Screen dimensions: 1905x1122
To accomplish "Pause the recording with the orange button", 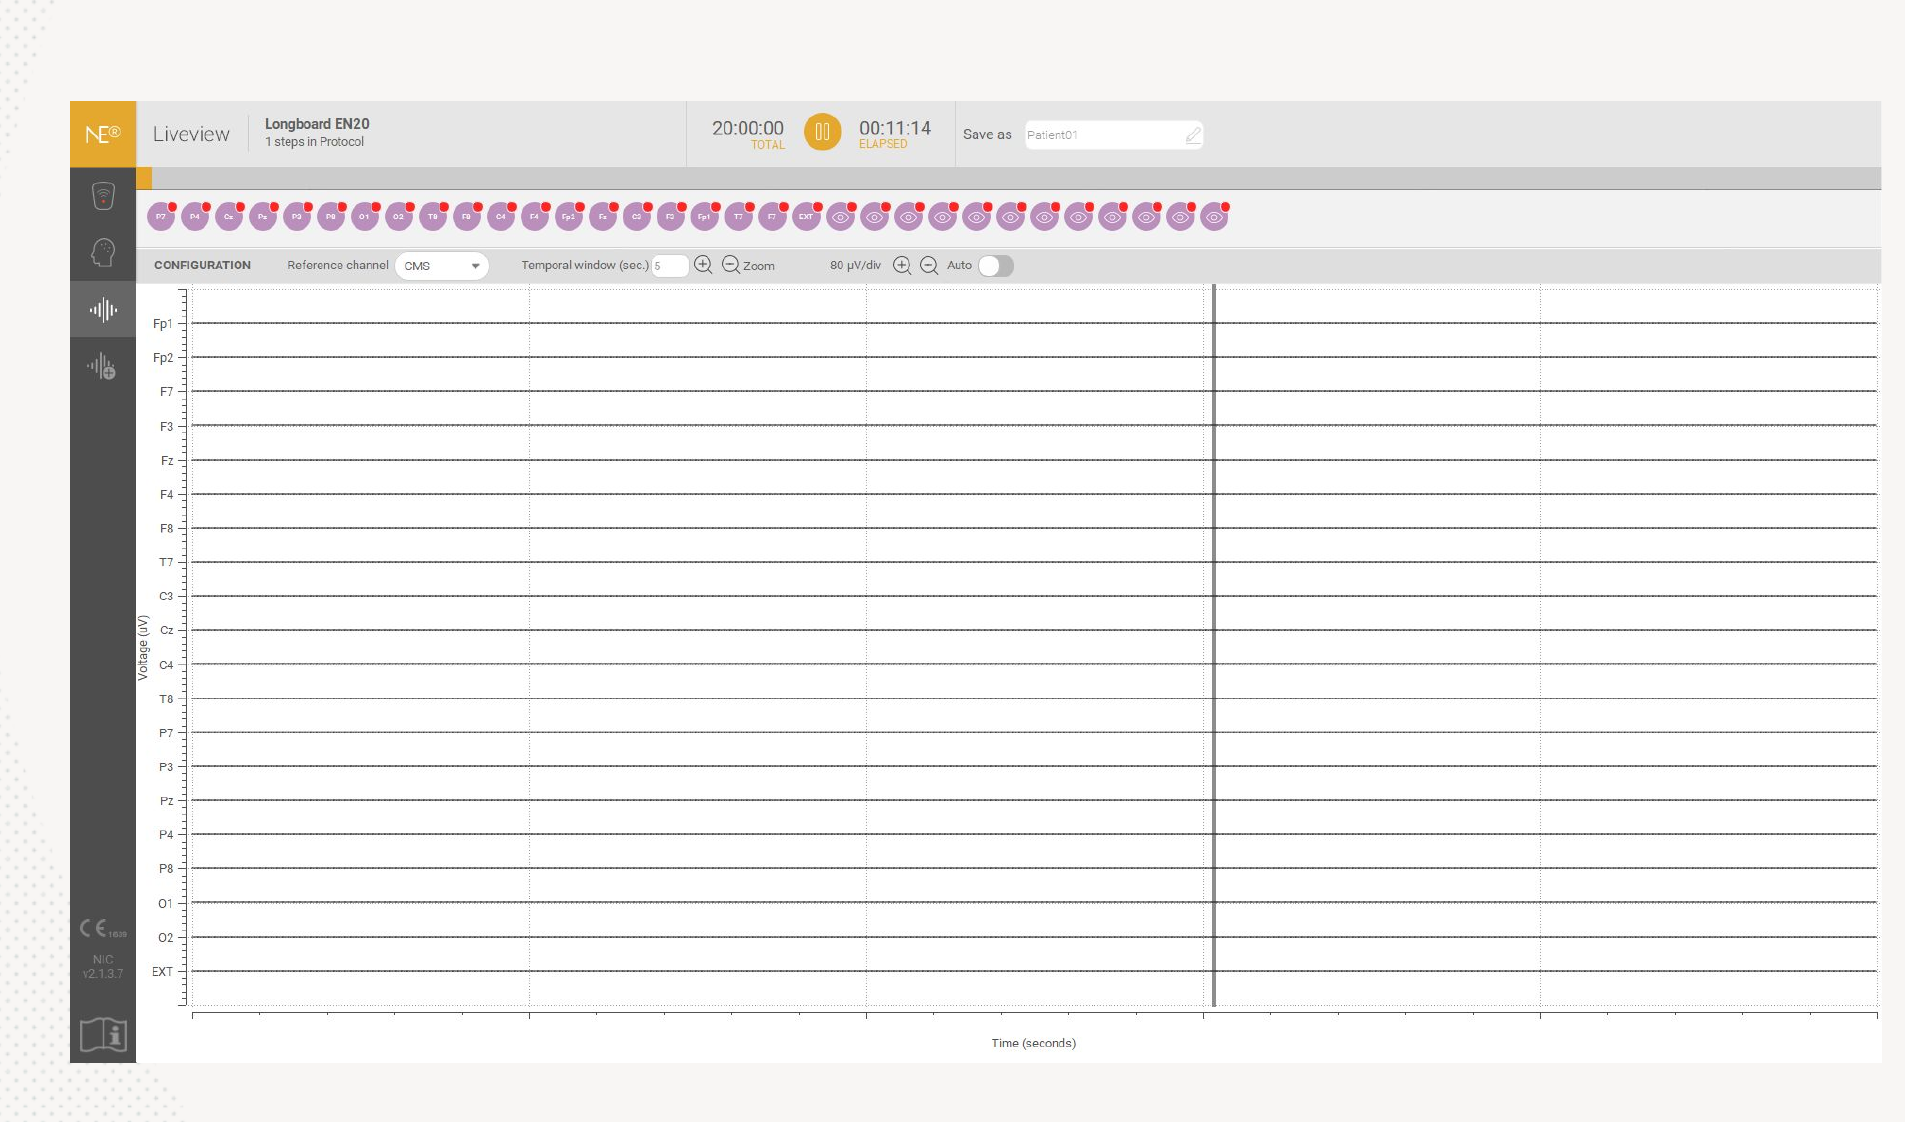I will coord(822,132).
